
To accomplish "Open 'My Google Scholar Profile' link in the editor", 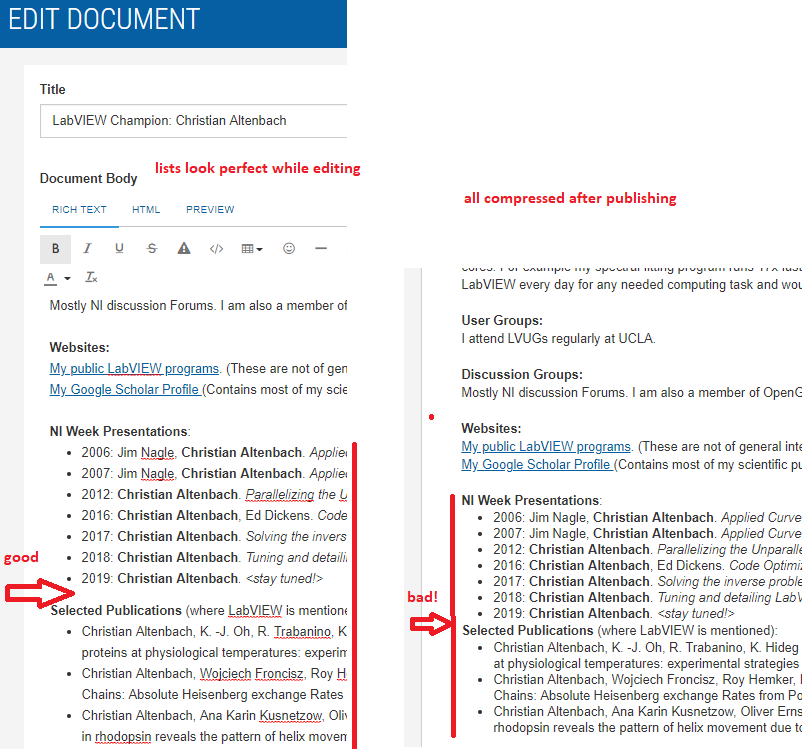I will 125,389.
